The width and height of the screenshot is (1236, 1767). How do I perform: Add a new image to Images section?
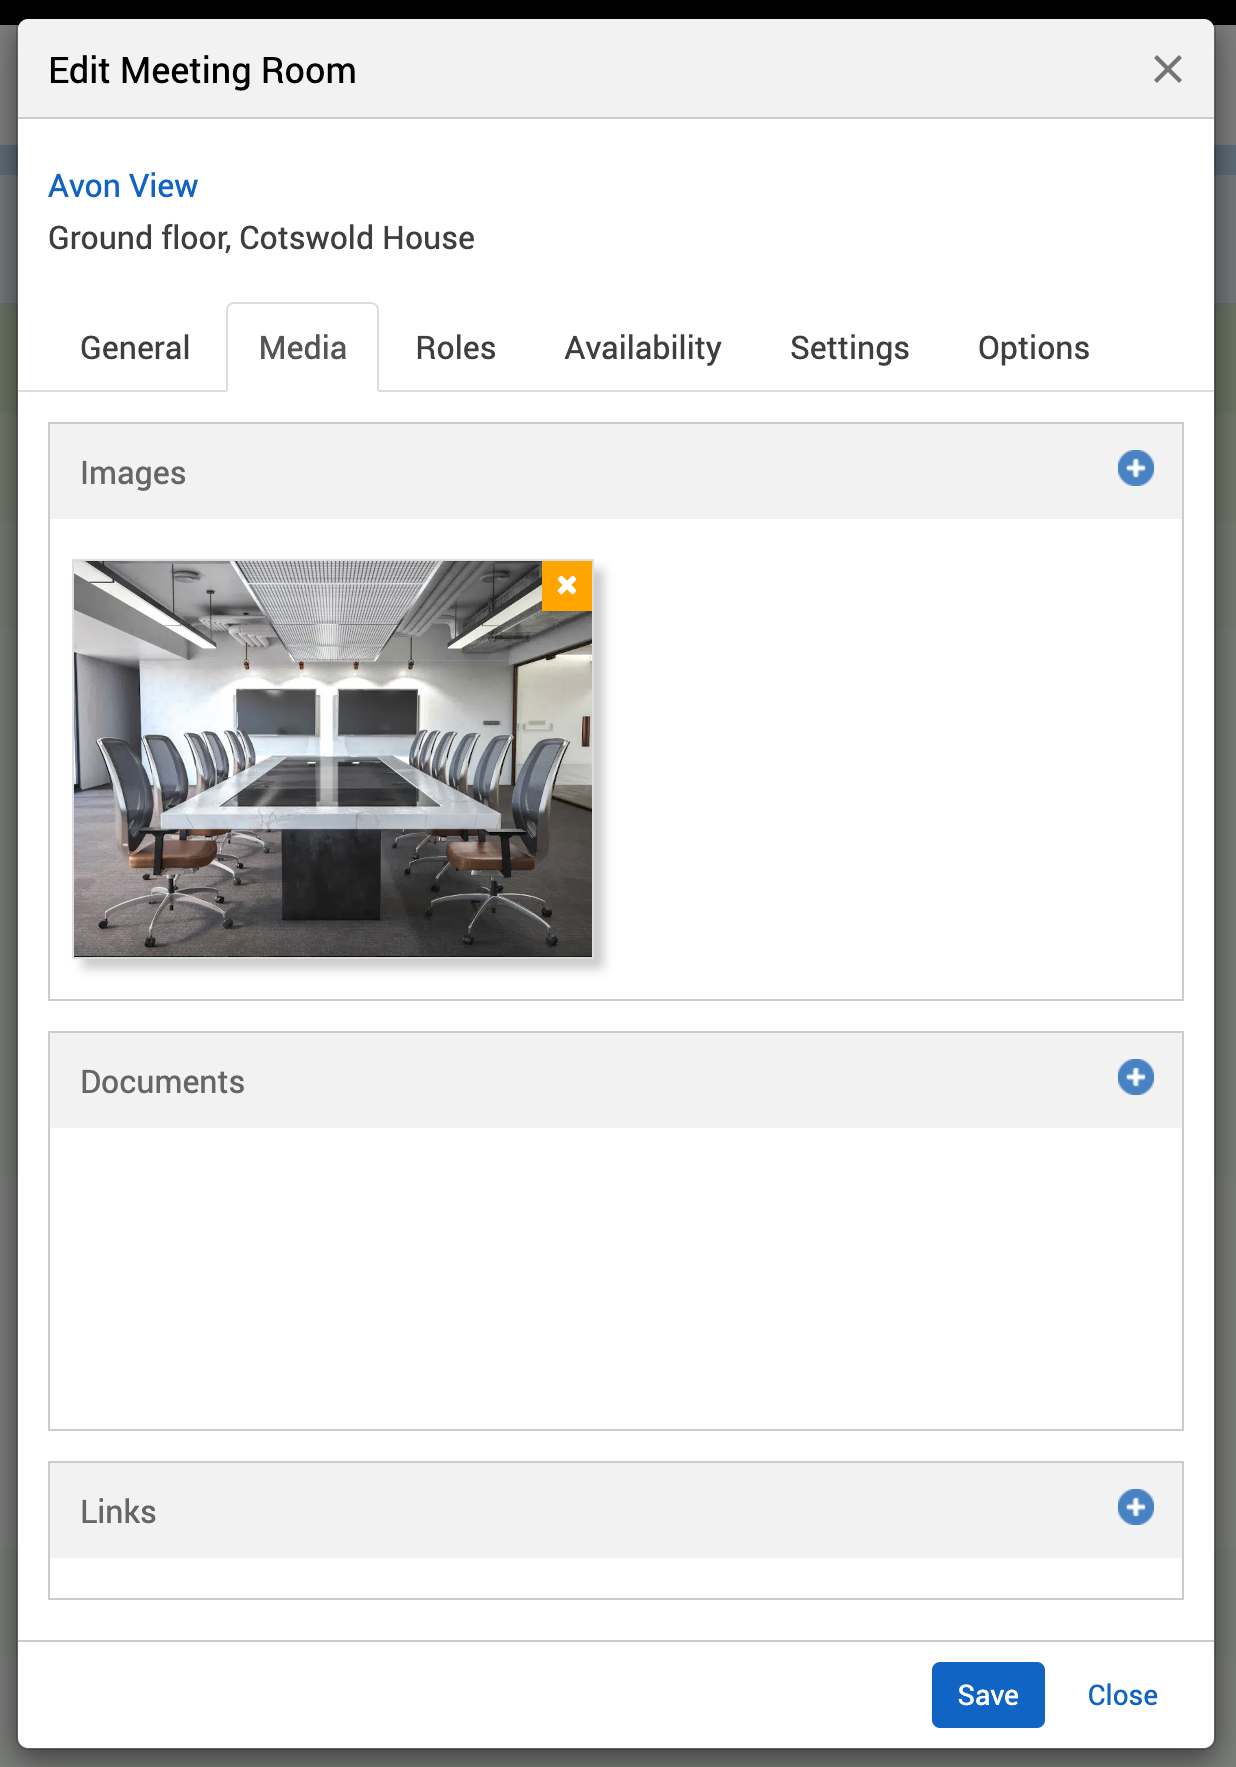click(1135, 468)
